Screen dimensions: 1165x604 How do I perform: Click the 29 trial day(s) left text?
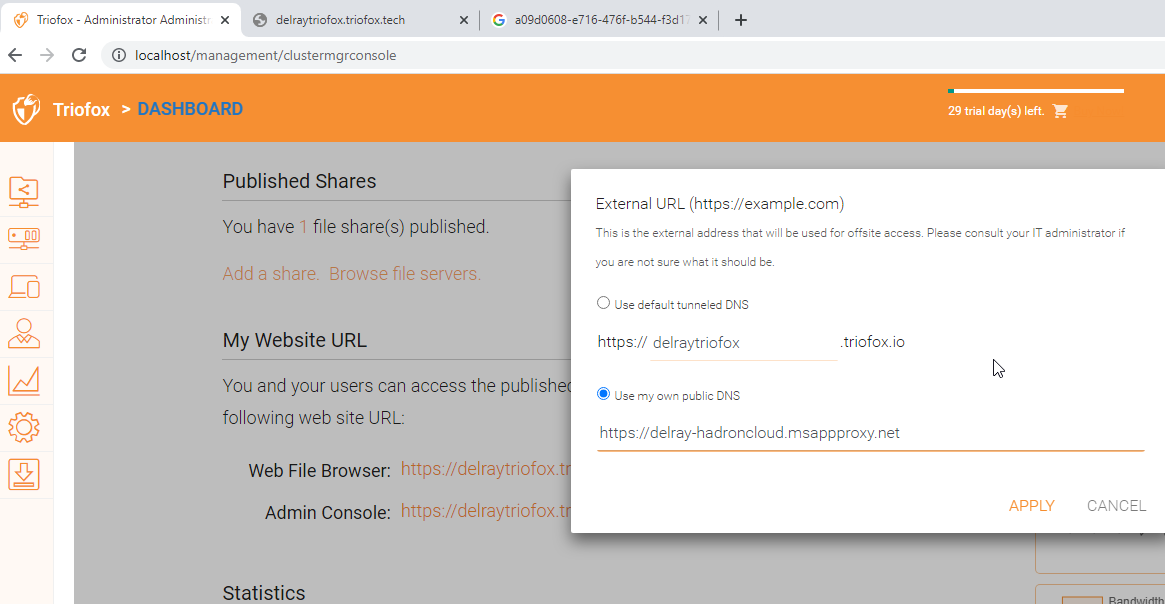point(996,111)
